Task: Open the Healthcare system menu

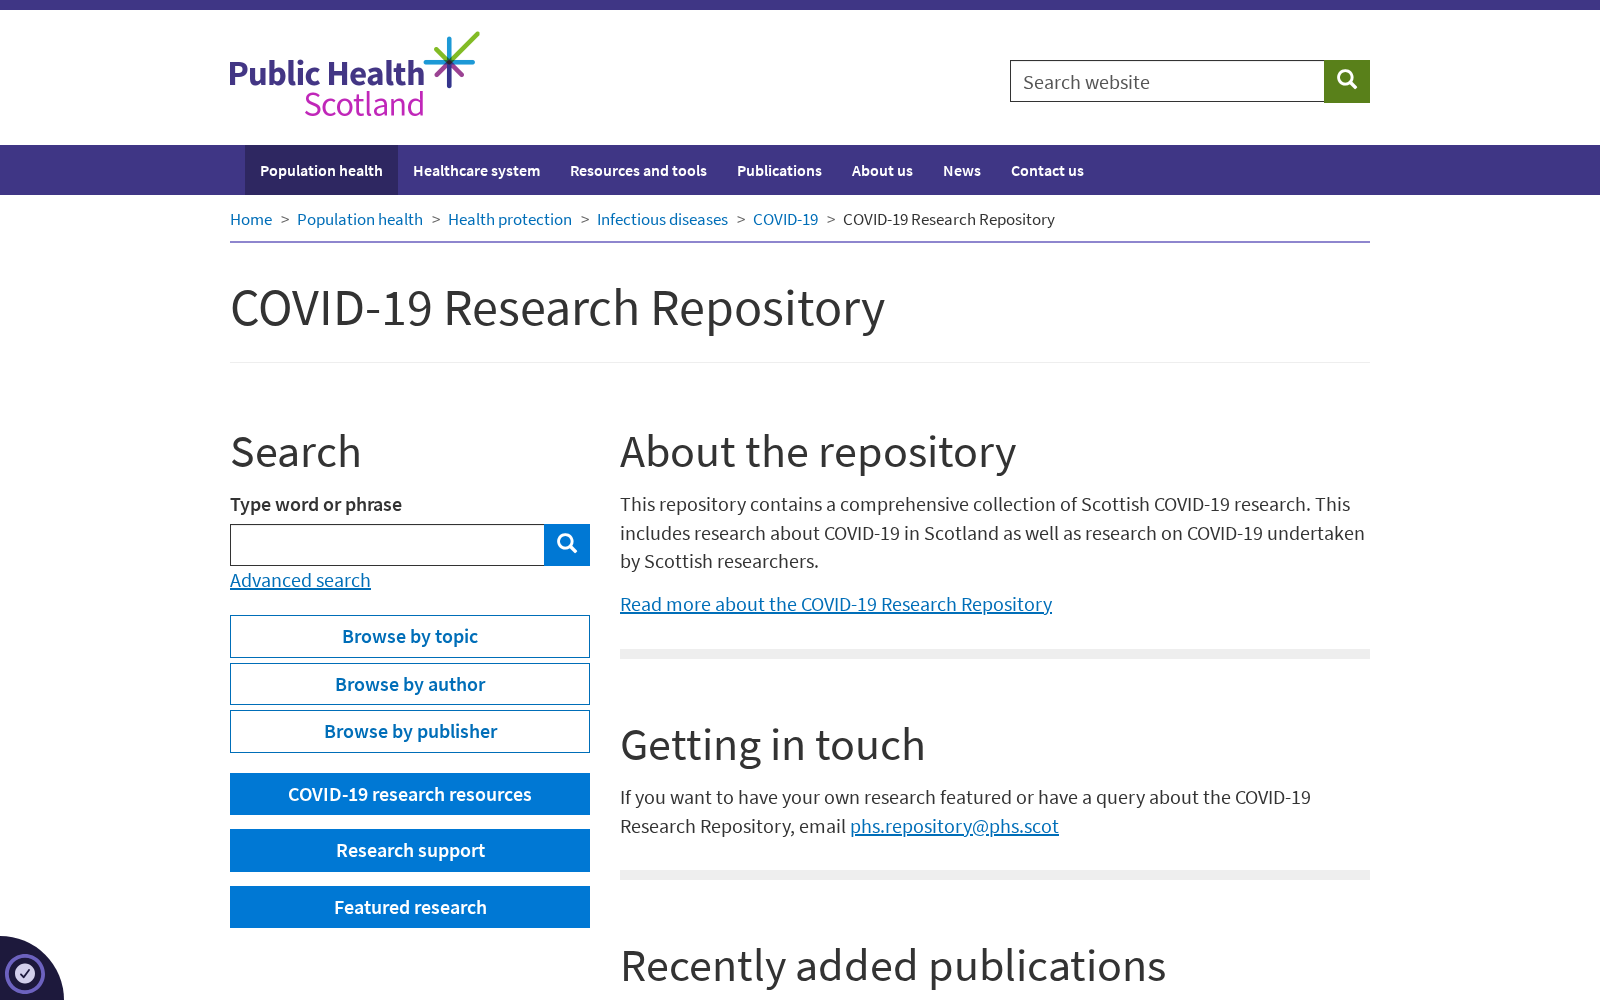Action: tap(476, 170)
